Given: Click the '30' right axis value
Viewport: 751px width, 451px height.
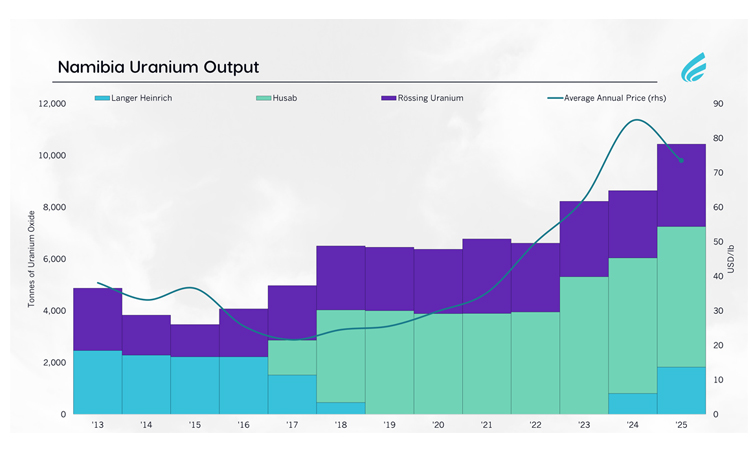Looking at the screenshot, I should (718, 311).
